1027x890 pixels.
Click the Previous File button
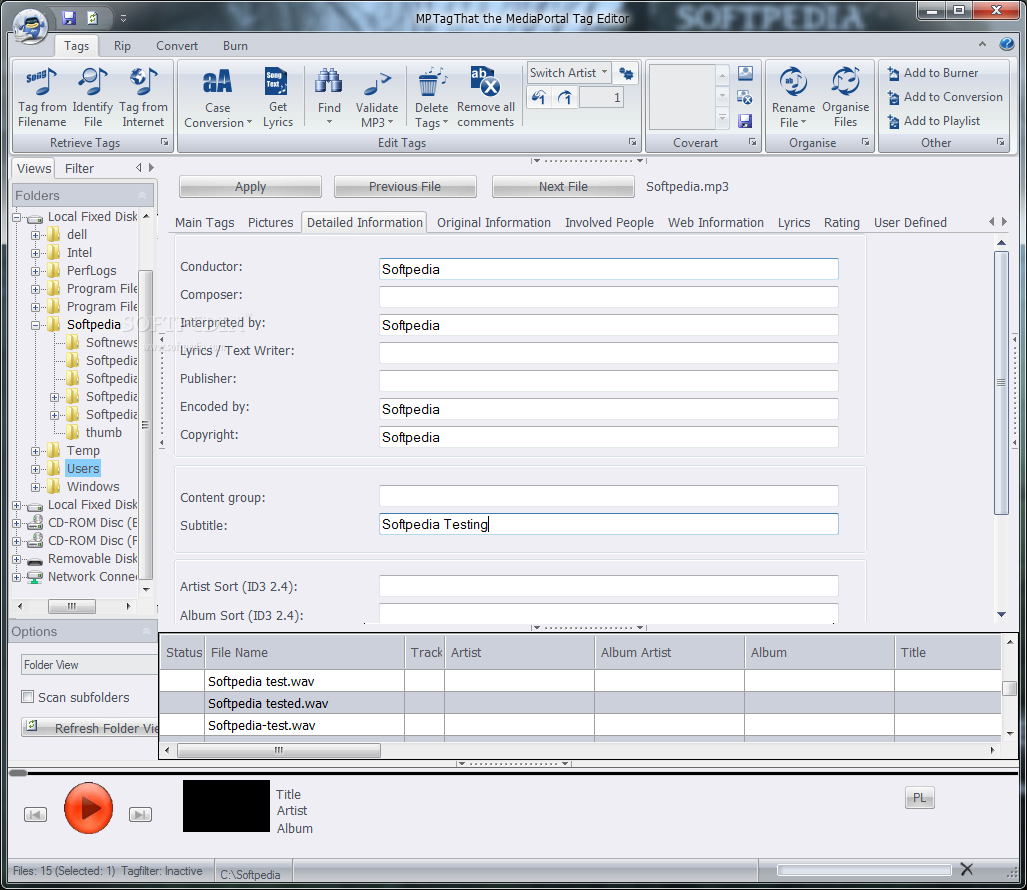(405, 187)
